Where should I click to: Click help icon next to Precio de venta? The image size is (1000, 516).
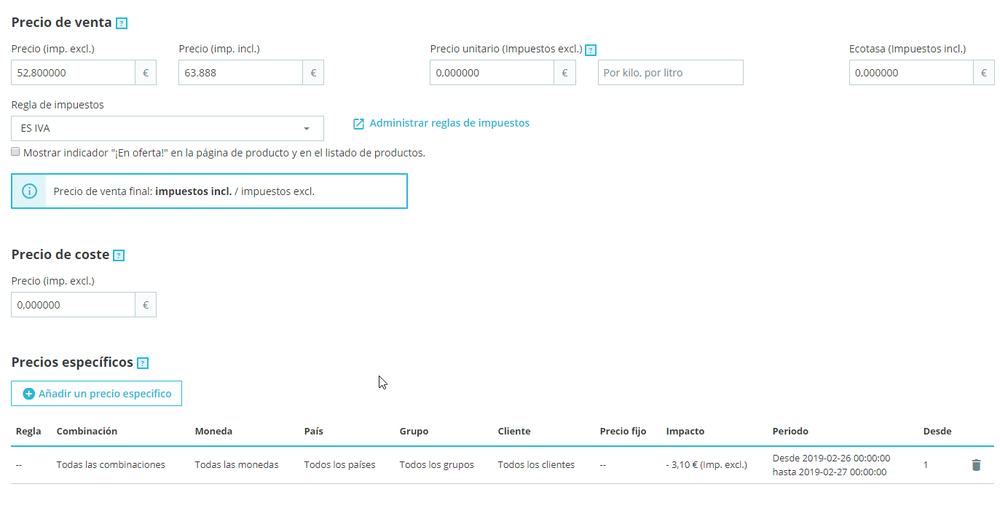(122, 23)
